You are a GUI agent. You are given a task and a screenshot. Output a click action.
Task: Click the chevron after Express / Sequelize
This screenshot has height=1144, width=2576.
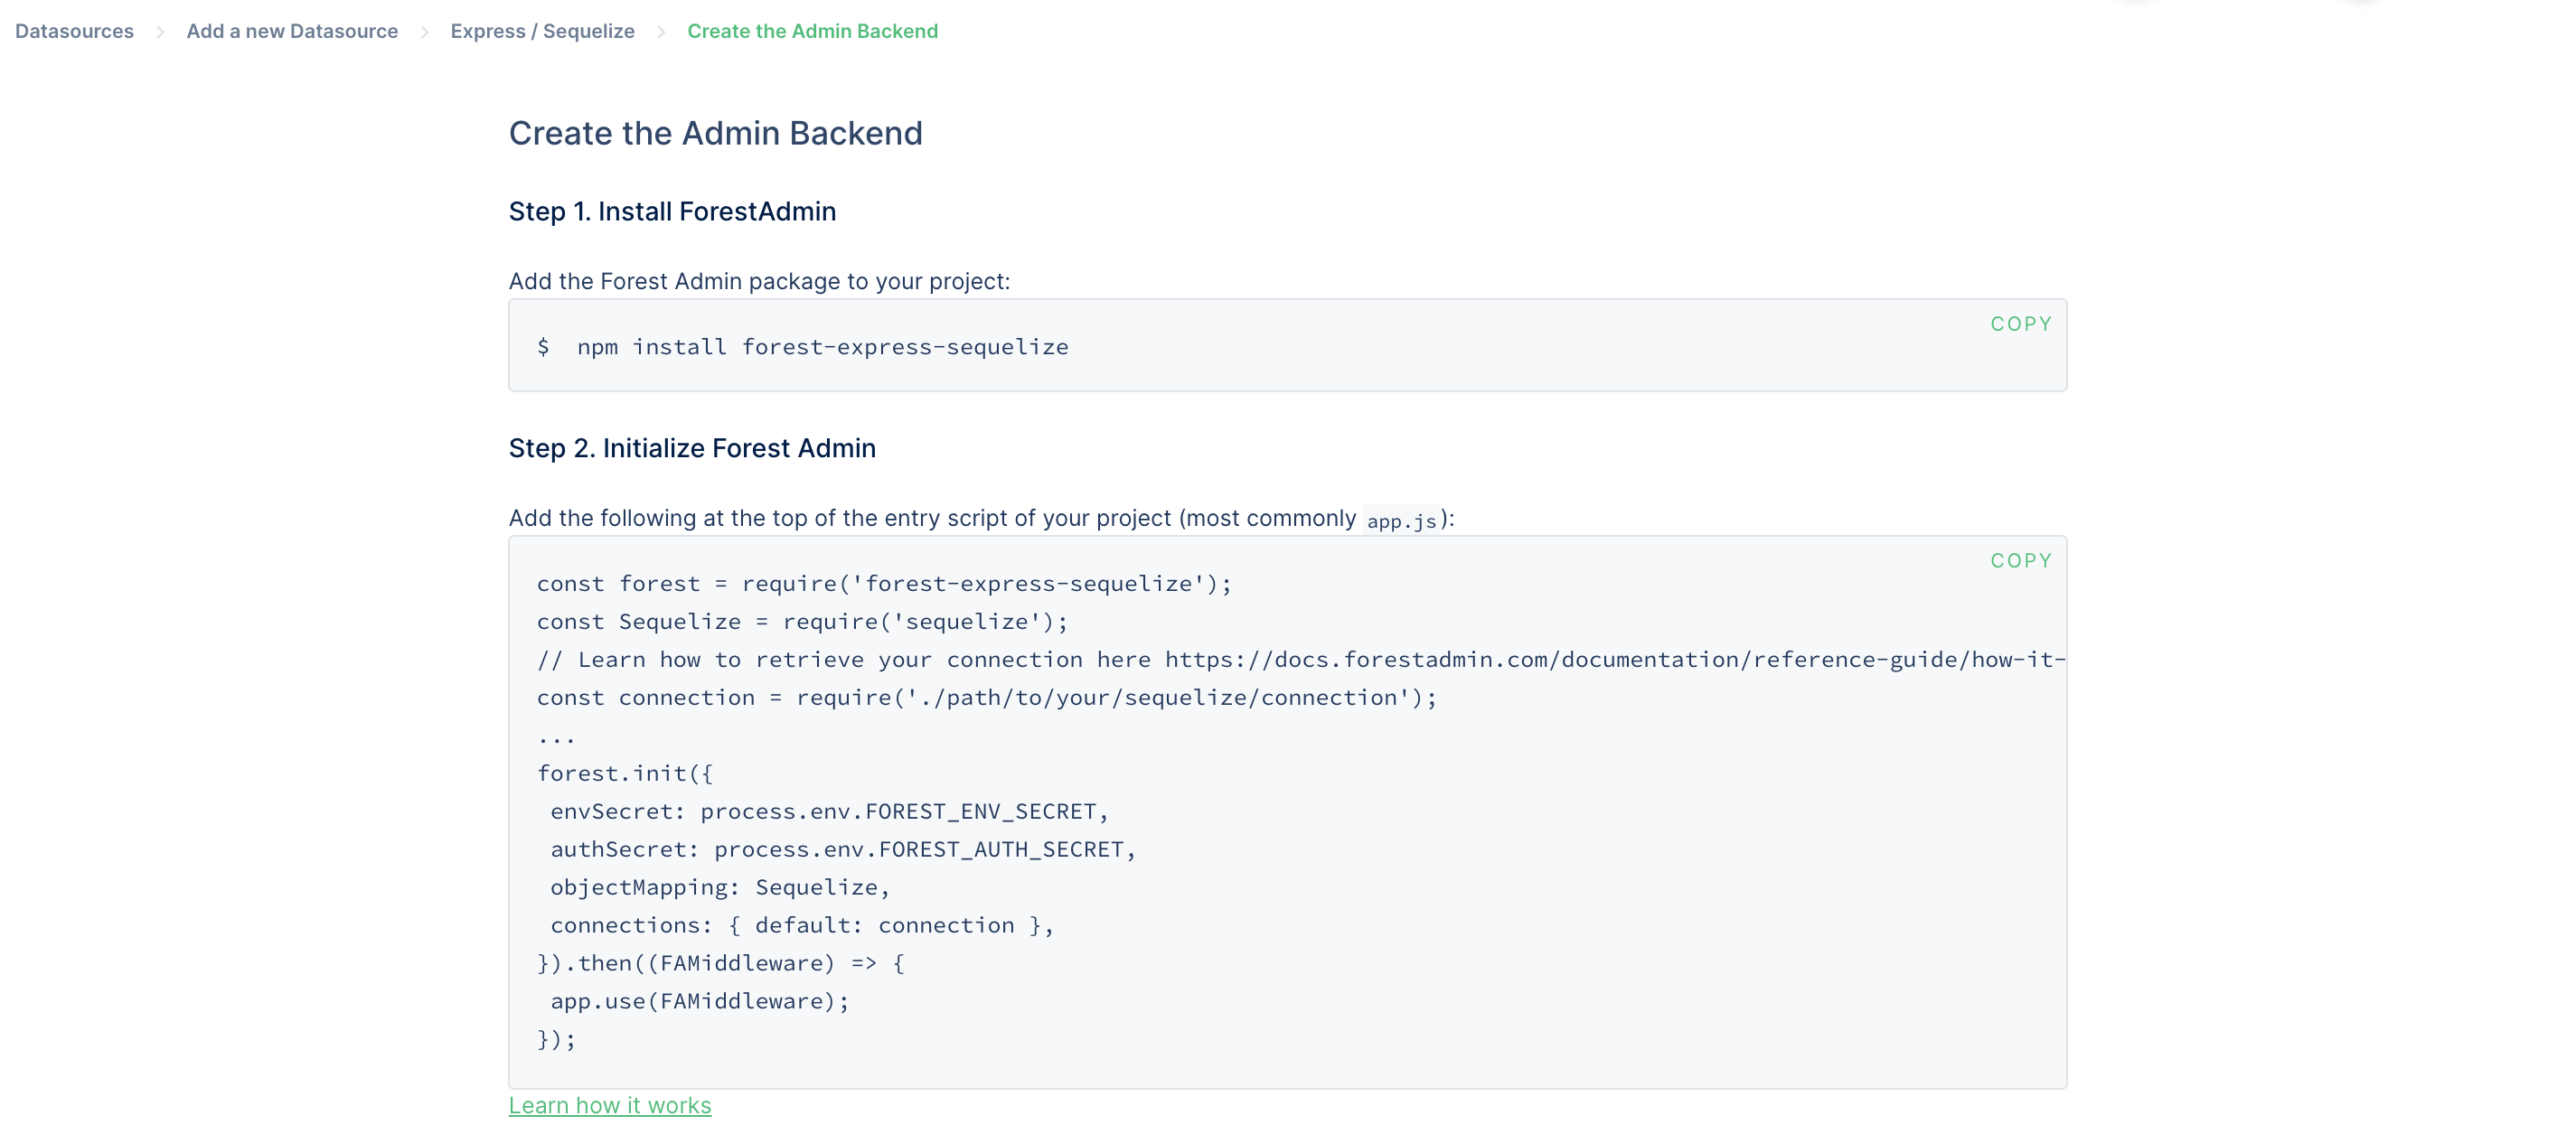coord(661,32)
